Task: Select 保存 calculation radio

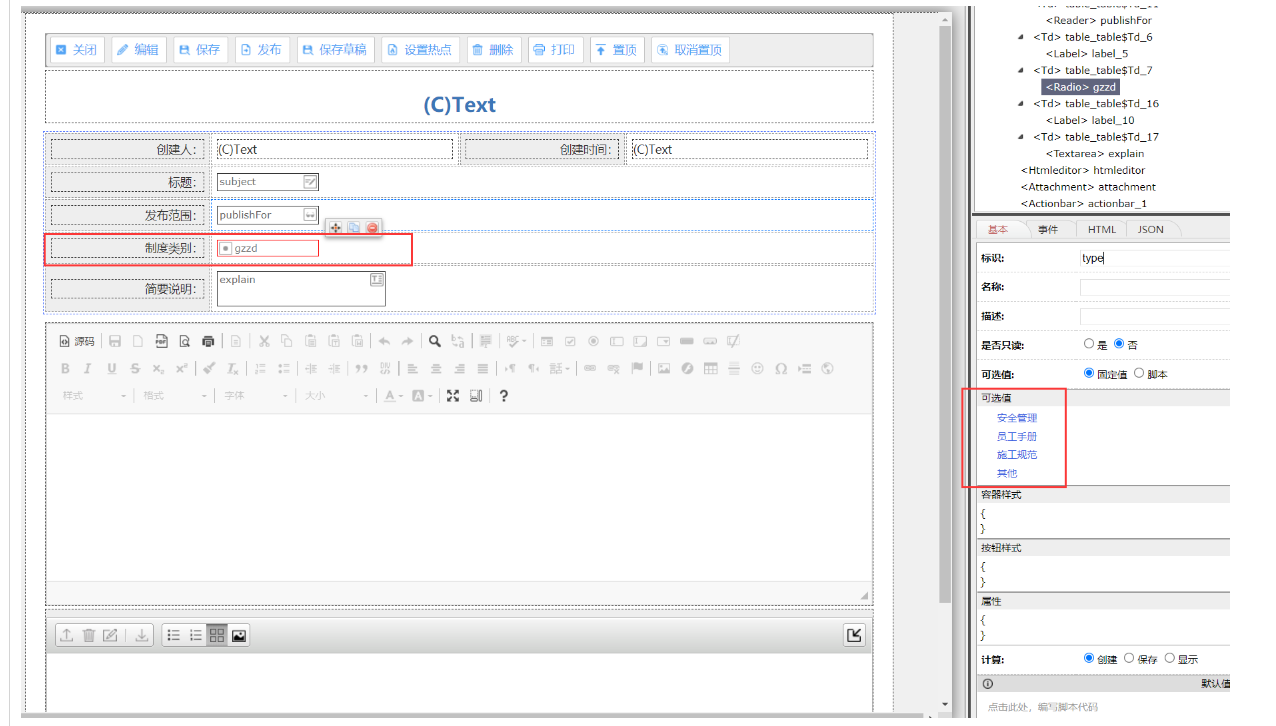Action: pyautogui.click(x=1129, y=658)
